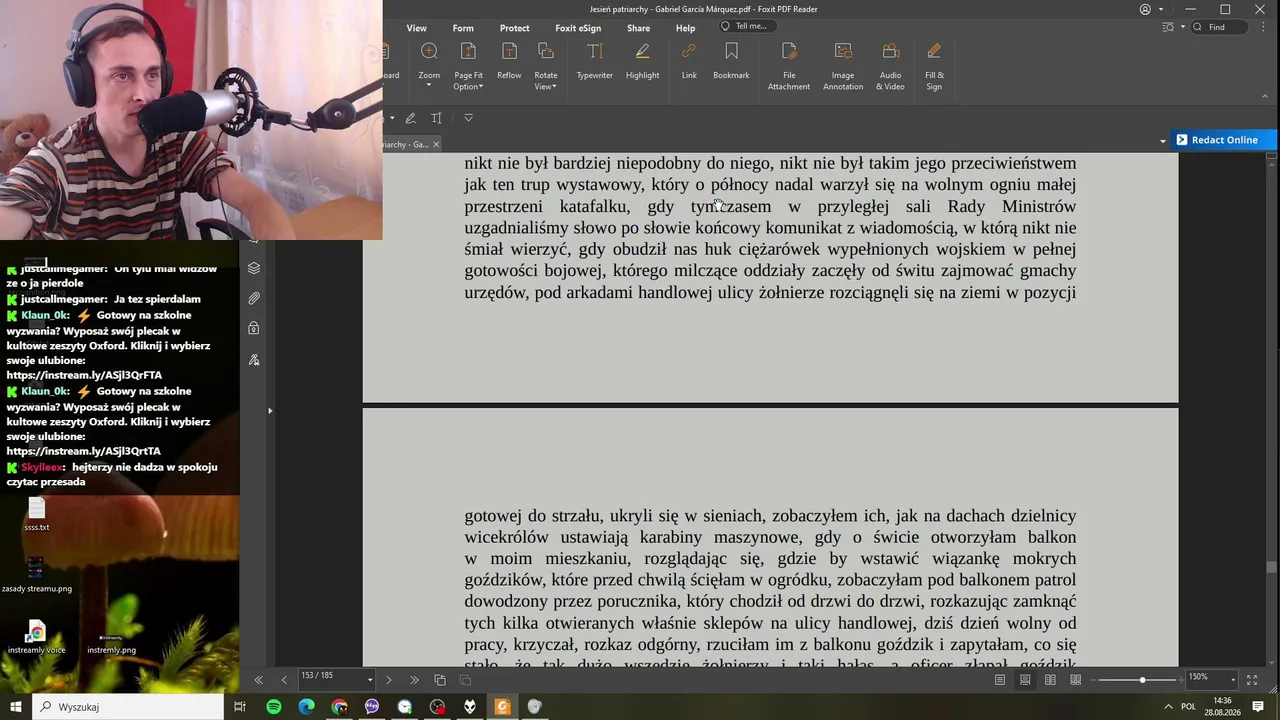The image size is (1280, 720).
Task: Open the Security side panel
Action: (254, 329)
